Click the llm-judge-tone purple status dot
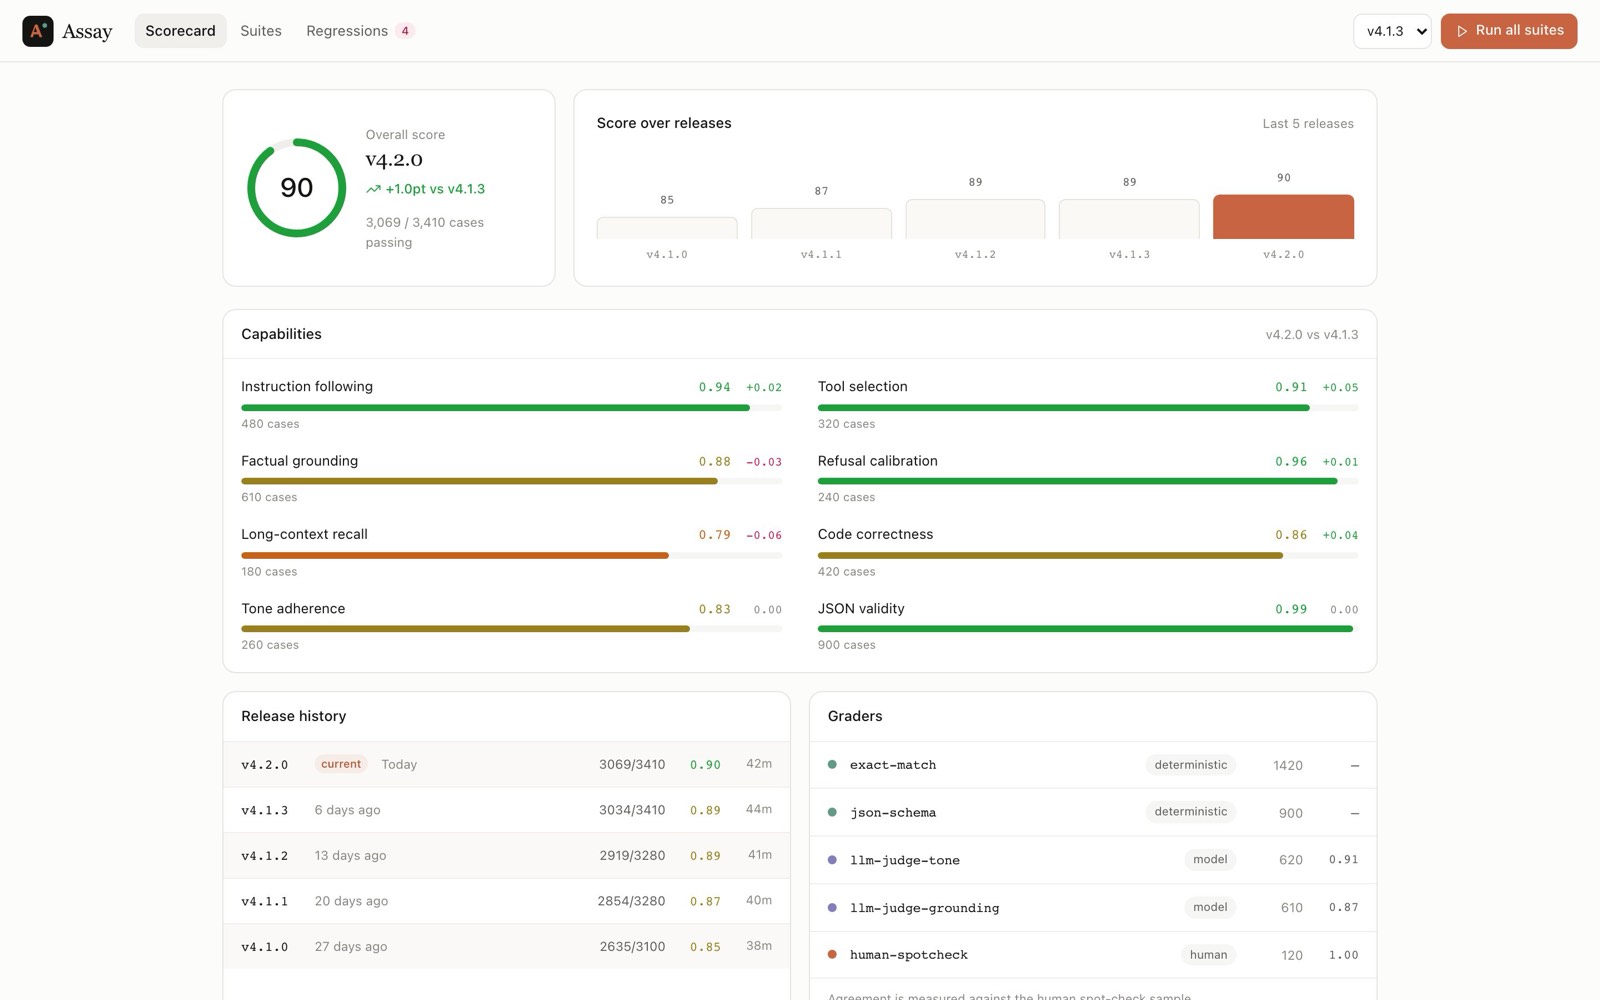 [x=832, y=860]
